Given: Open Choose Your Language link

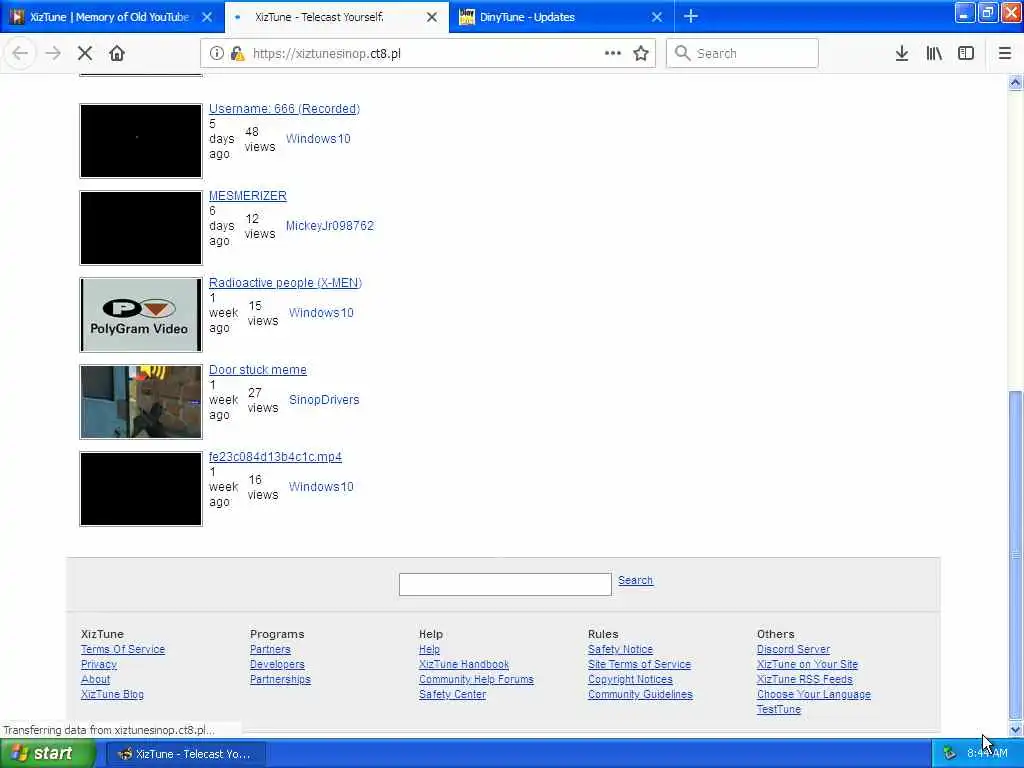Looking at the screenshot, I should tap(814, 694).
